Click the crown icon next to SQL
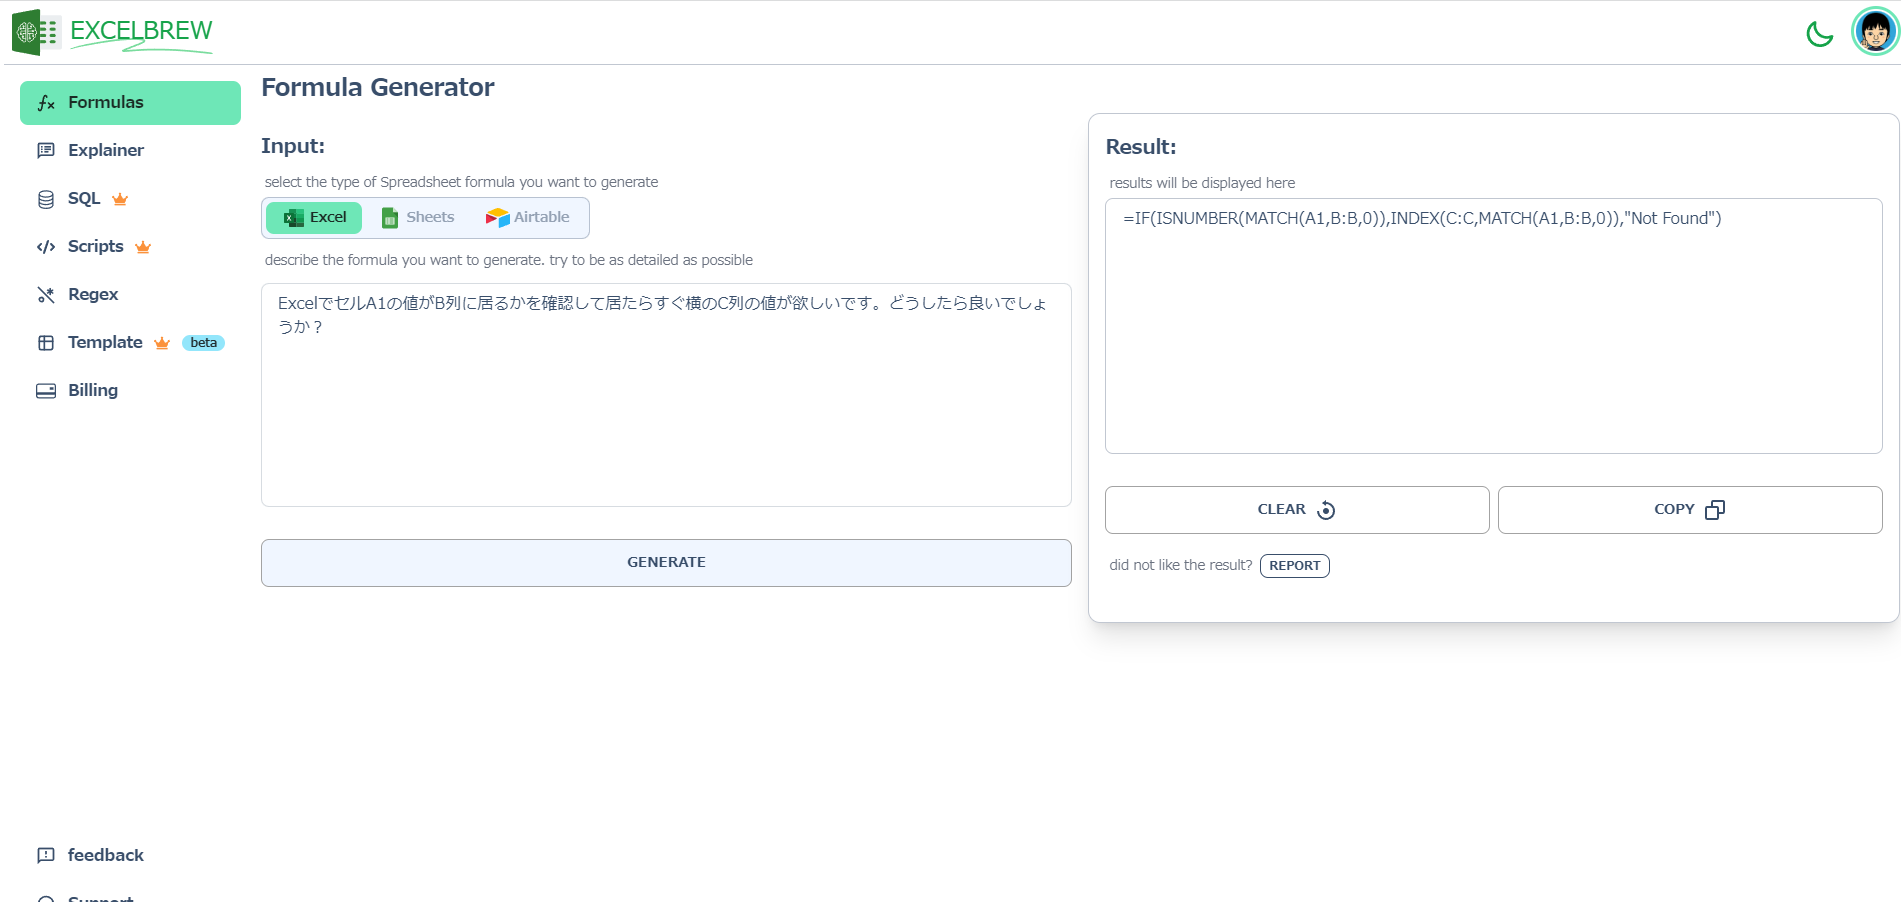Screen dimensions: 1901x902 tap(120, 199)
